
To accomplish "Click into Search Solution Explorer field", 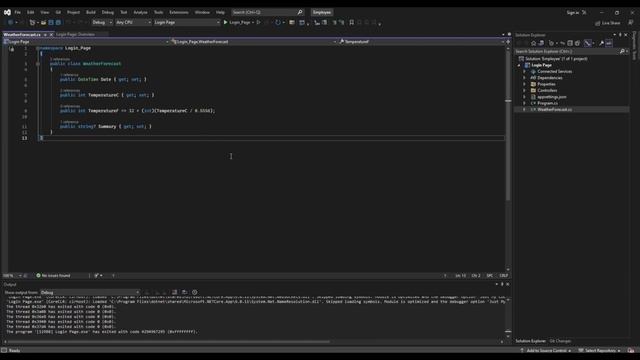I will point(567,51).
